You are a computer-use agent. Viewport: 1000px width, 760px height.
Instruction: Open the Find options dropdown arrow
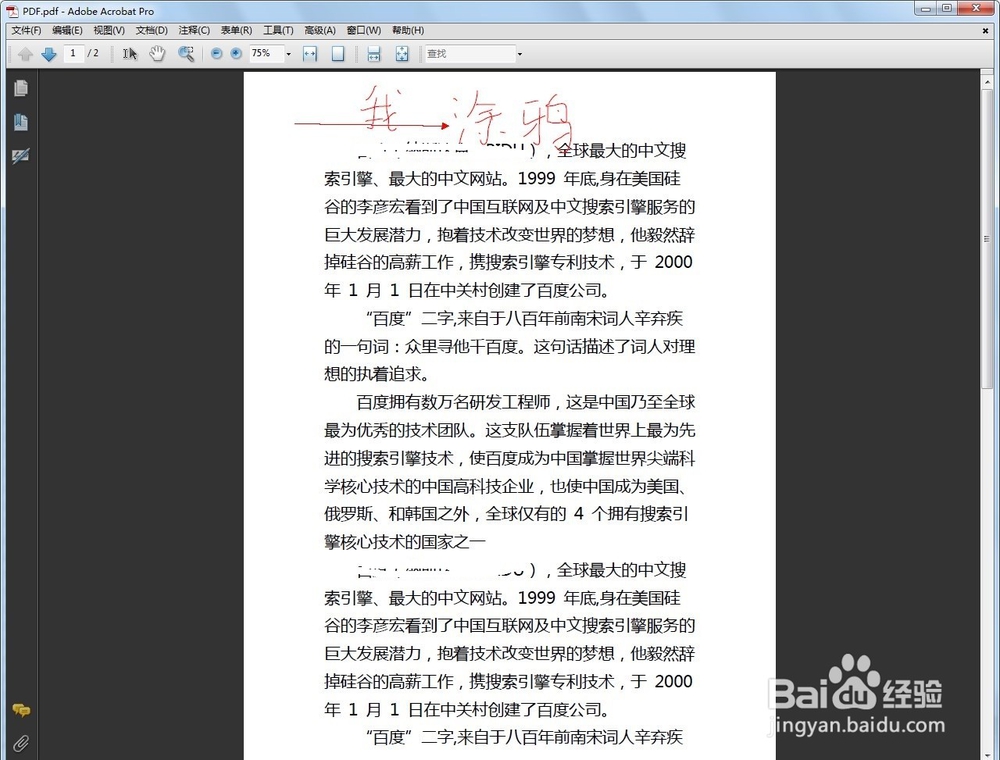tap(520, 54)
